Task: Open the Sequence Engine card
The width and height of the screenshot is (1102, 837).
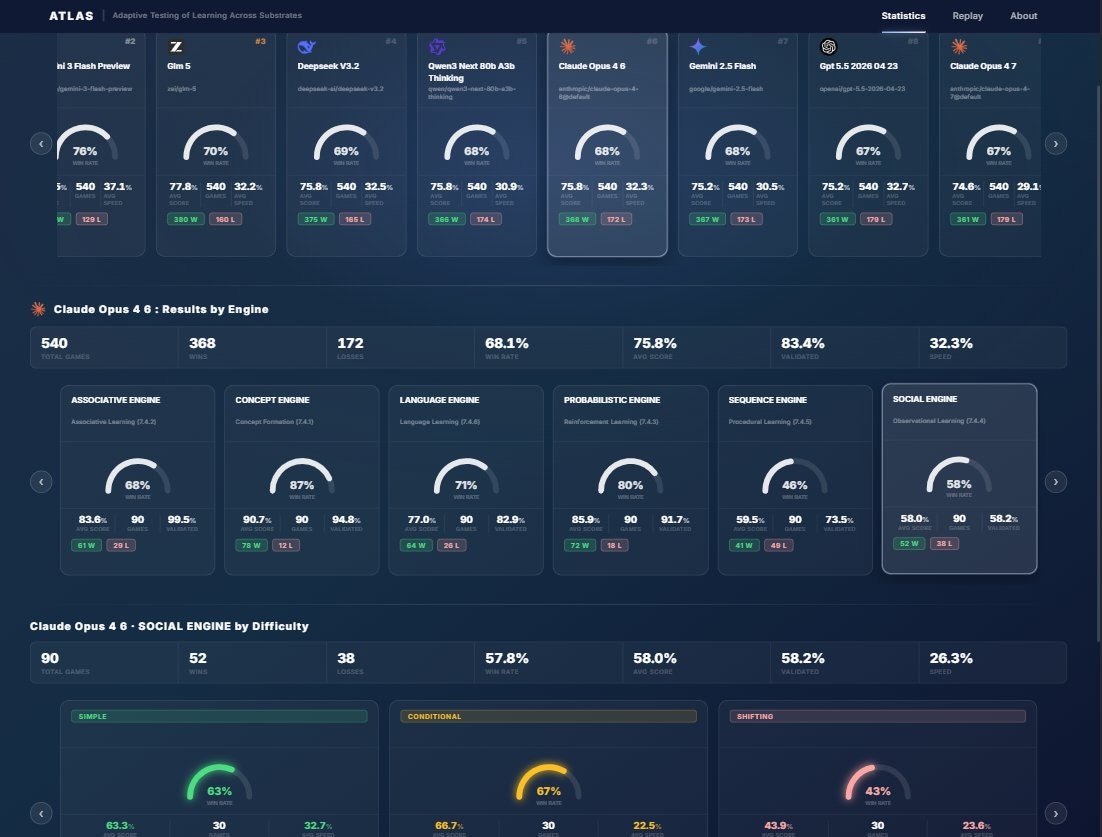Action: coord(795,480)
